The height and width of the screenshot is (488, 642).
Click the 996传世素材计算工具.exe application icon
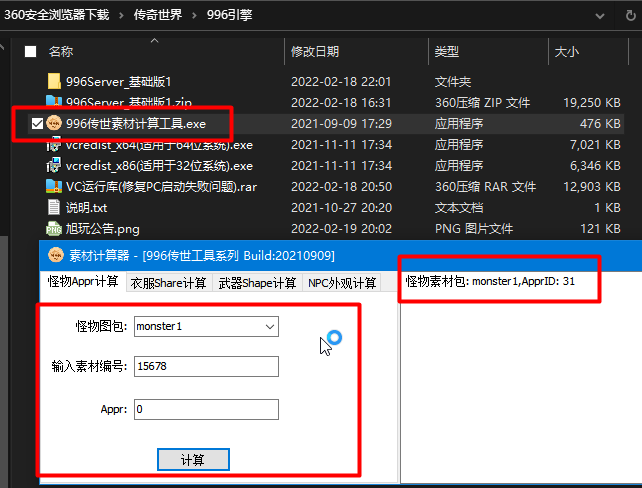click(54, 123)
